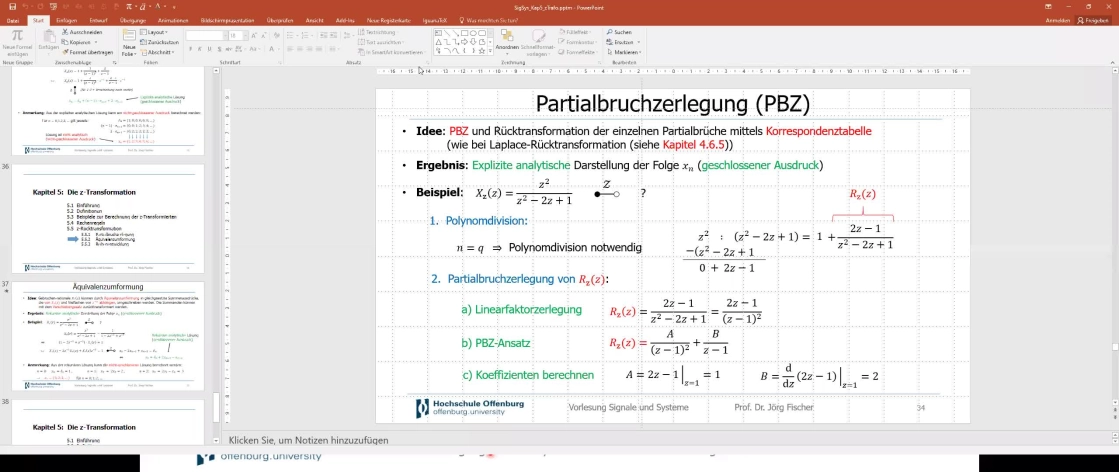Toggle italic (K) formatting

click(x=200, y=51)
